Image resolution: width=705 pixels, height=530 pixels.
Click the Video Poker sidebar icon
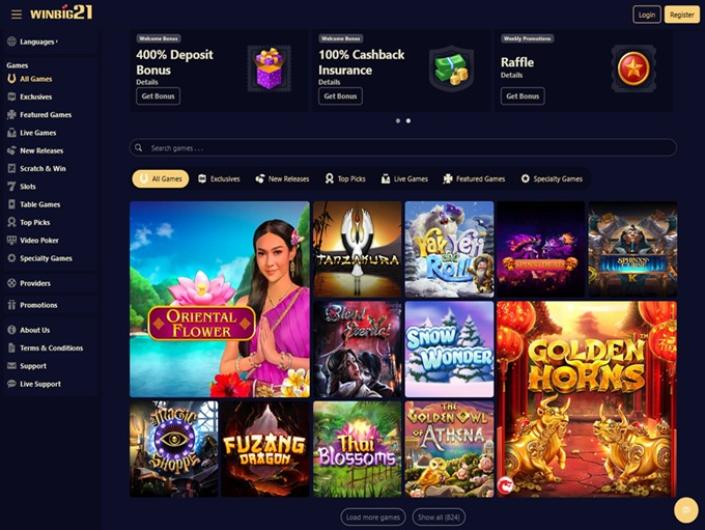click(12, 240)
